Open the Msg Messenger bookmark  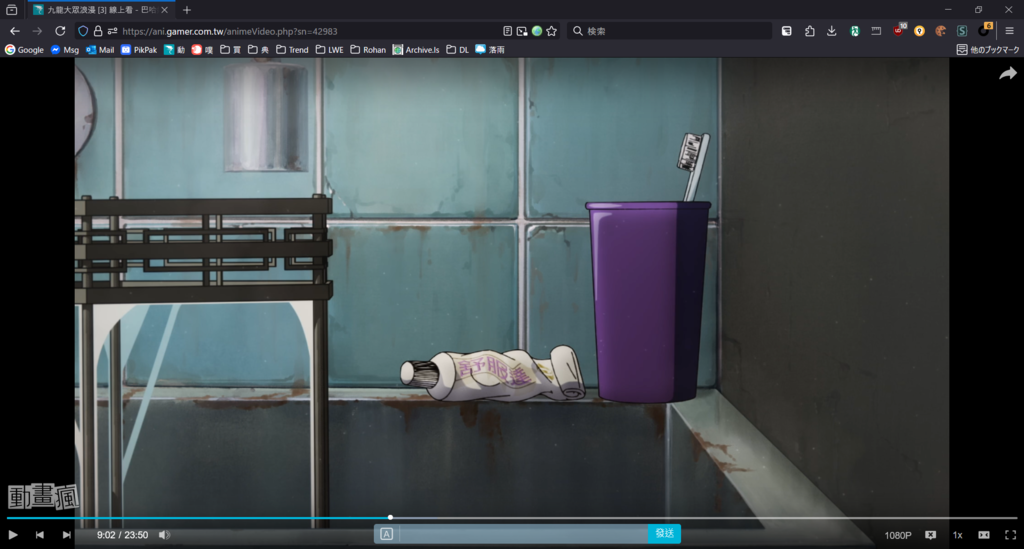pyautogui.click(x=65, y=50)
